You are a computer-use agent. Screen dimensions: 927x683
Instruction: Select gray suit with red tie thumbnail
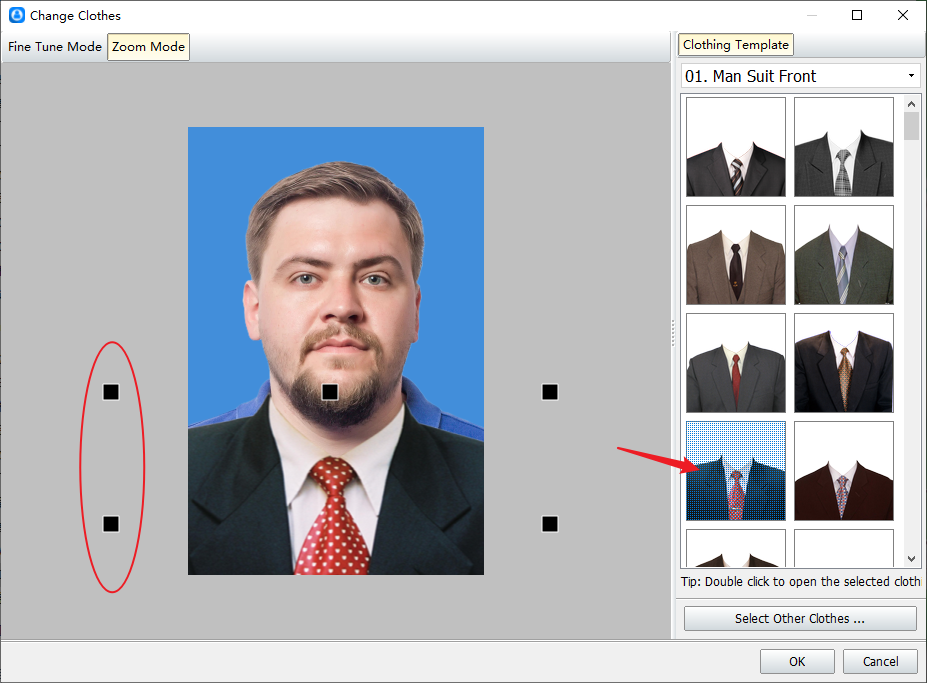735,362
